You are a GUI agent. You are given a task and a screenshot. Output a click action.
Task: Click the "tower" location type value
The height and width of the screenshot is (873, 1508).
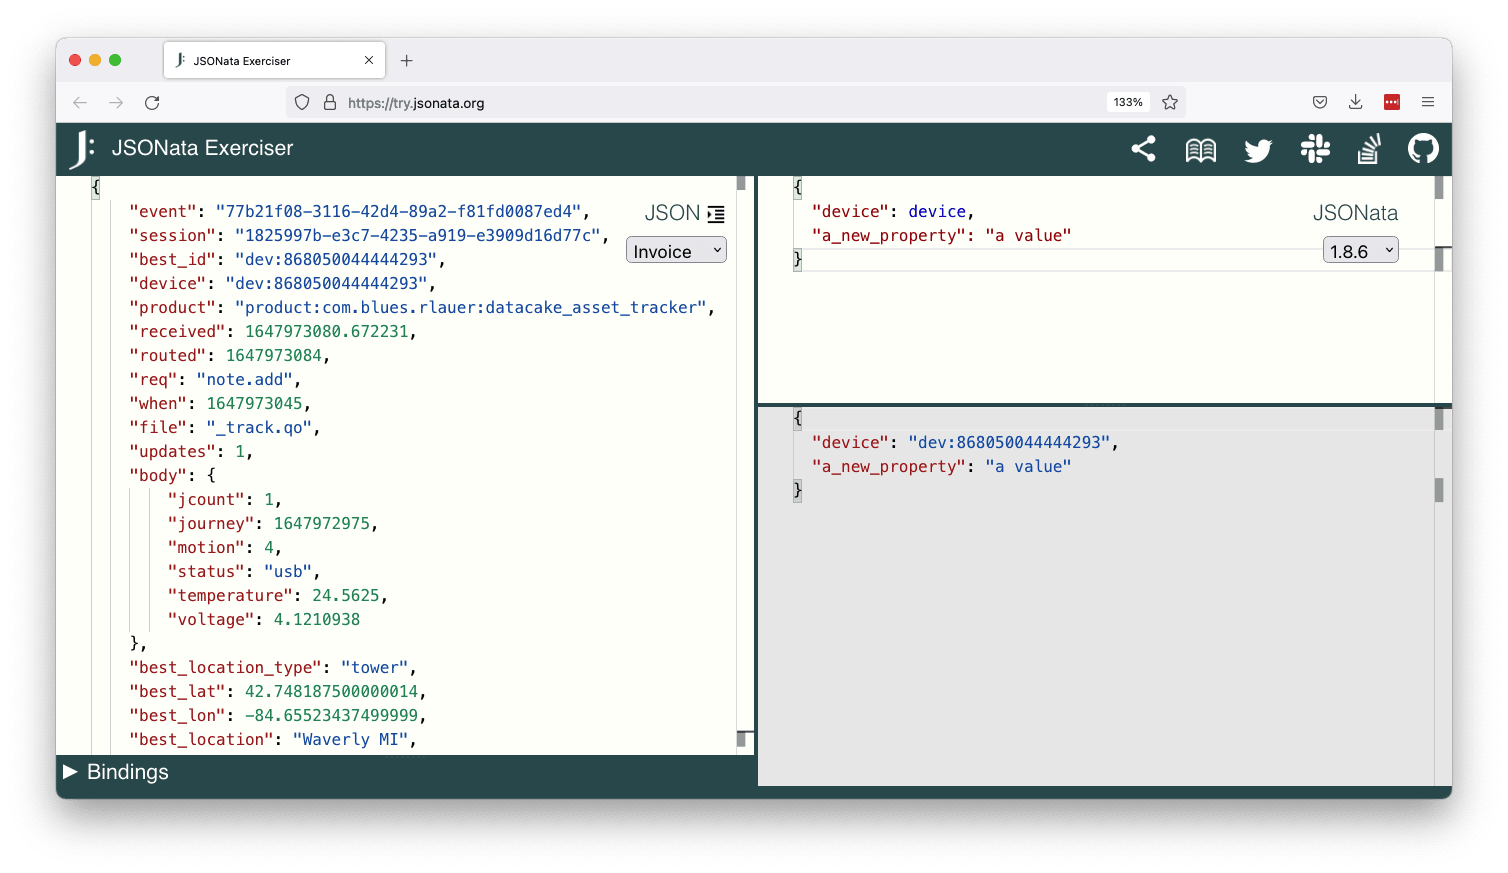tap(375, 667)
